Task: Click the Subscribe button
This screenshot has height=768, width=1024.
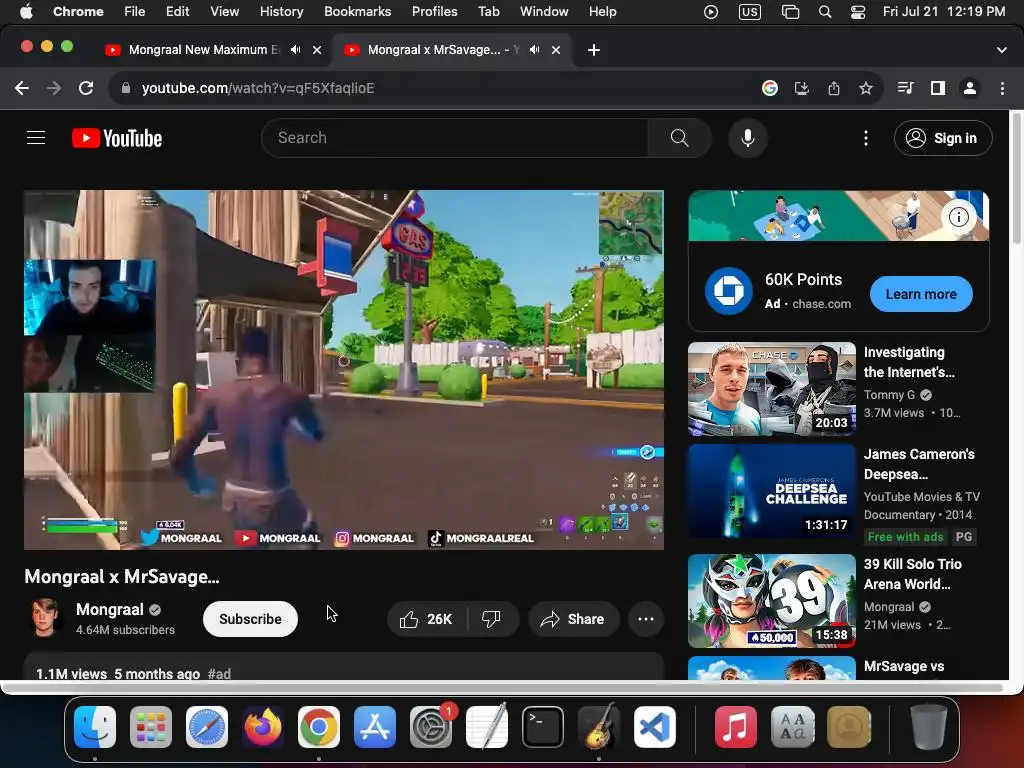Action: (x=250, y=619)
